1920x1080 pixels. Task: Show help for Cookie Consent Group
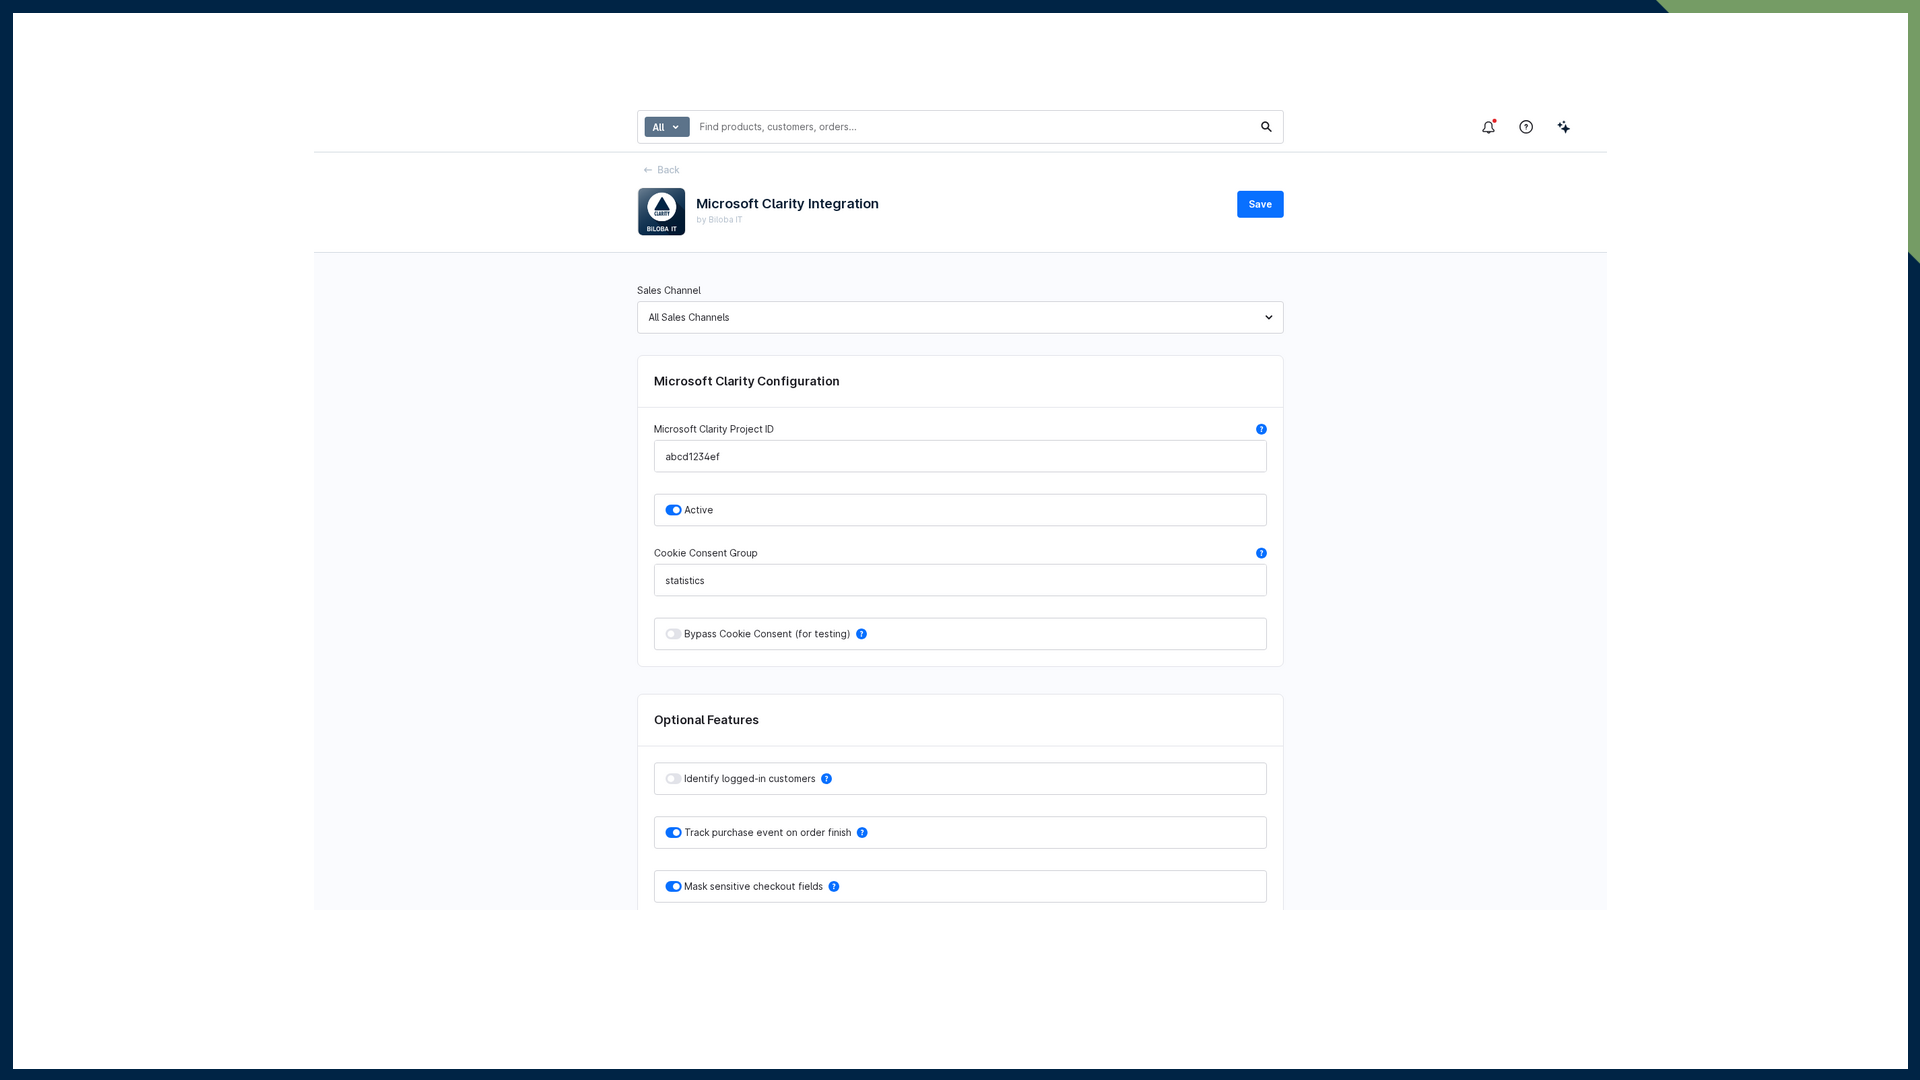(1261, 553)
